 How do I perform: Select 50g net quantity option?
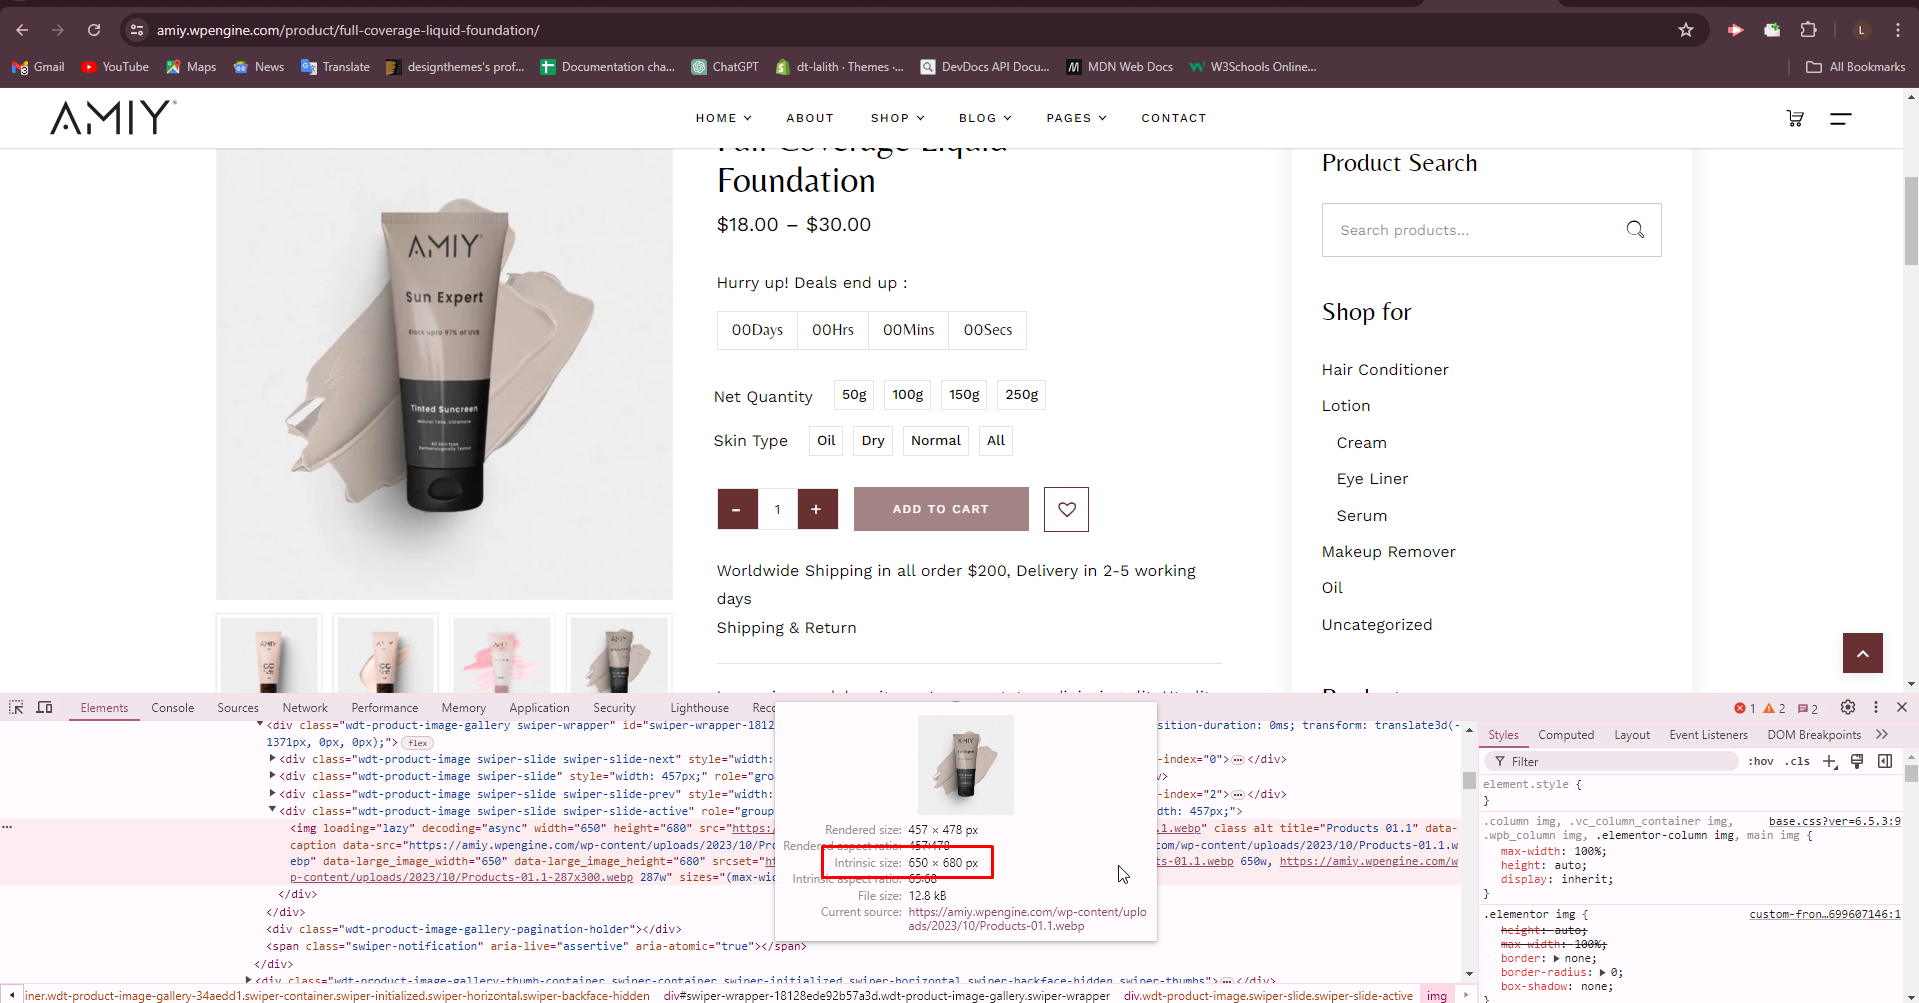point(854,395)
